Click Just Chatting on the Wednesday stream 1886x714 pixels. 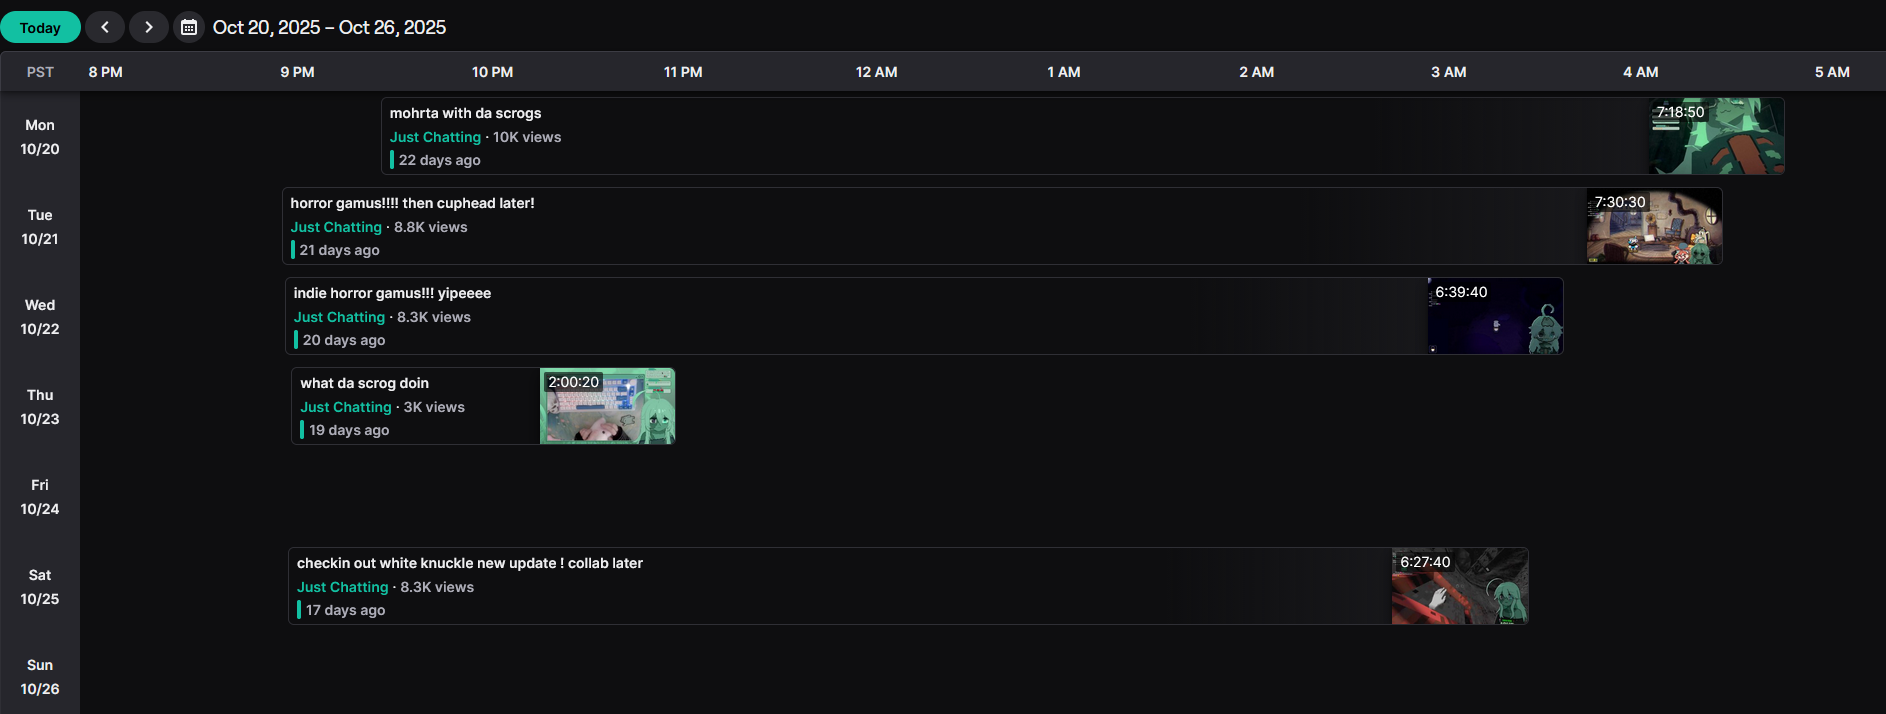[339, 317]
